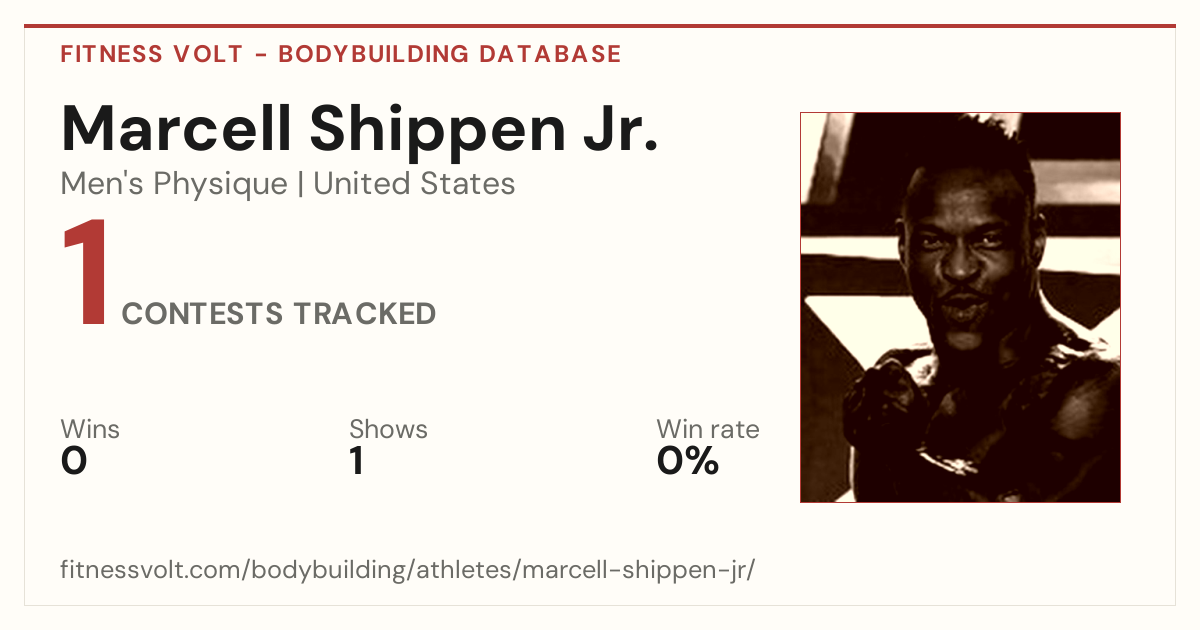The image size is (1200, 630).
Task: Select the CONTESTS TRACKED label
Action: [x=279, y=314]
